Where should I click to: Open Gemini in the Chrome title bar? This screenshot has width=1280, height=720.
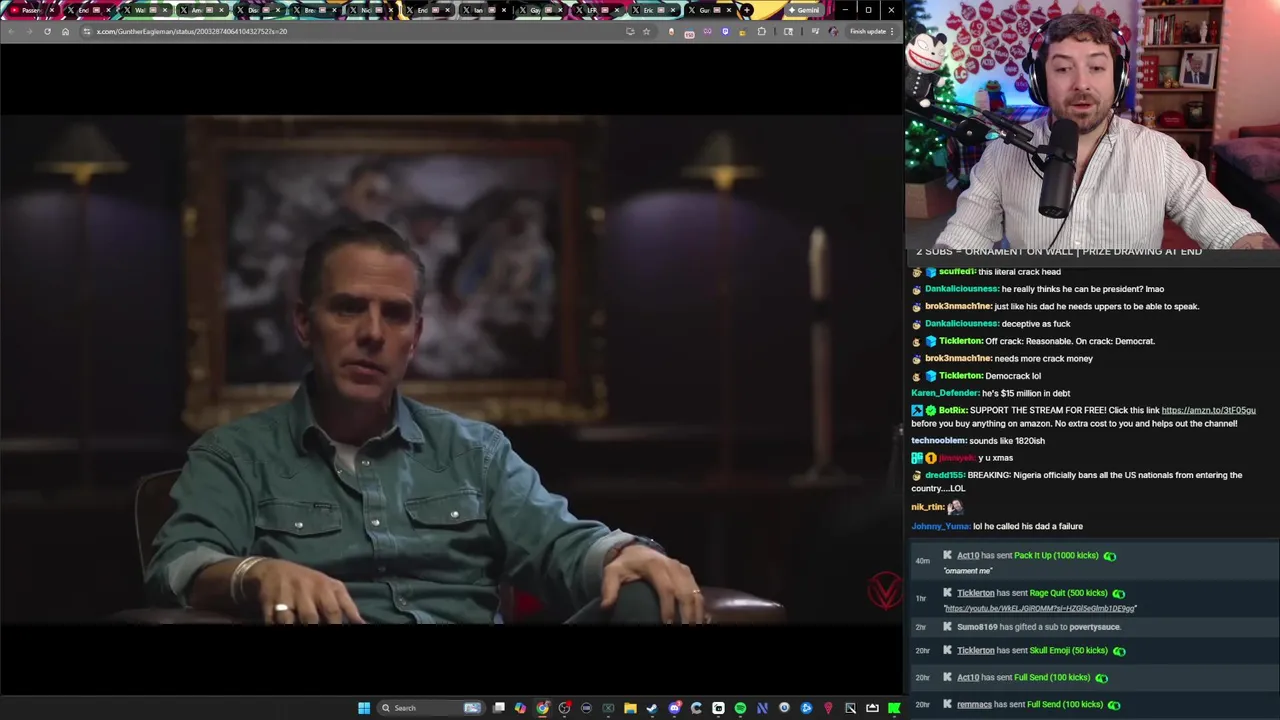point(803,10)
